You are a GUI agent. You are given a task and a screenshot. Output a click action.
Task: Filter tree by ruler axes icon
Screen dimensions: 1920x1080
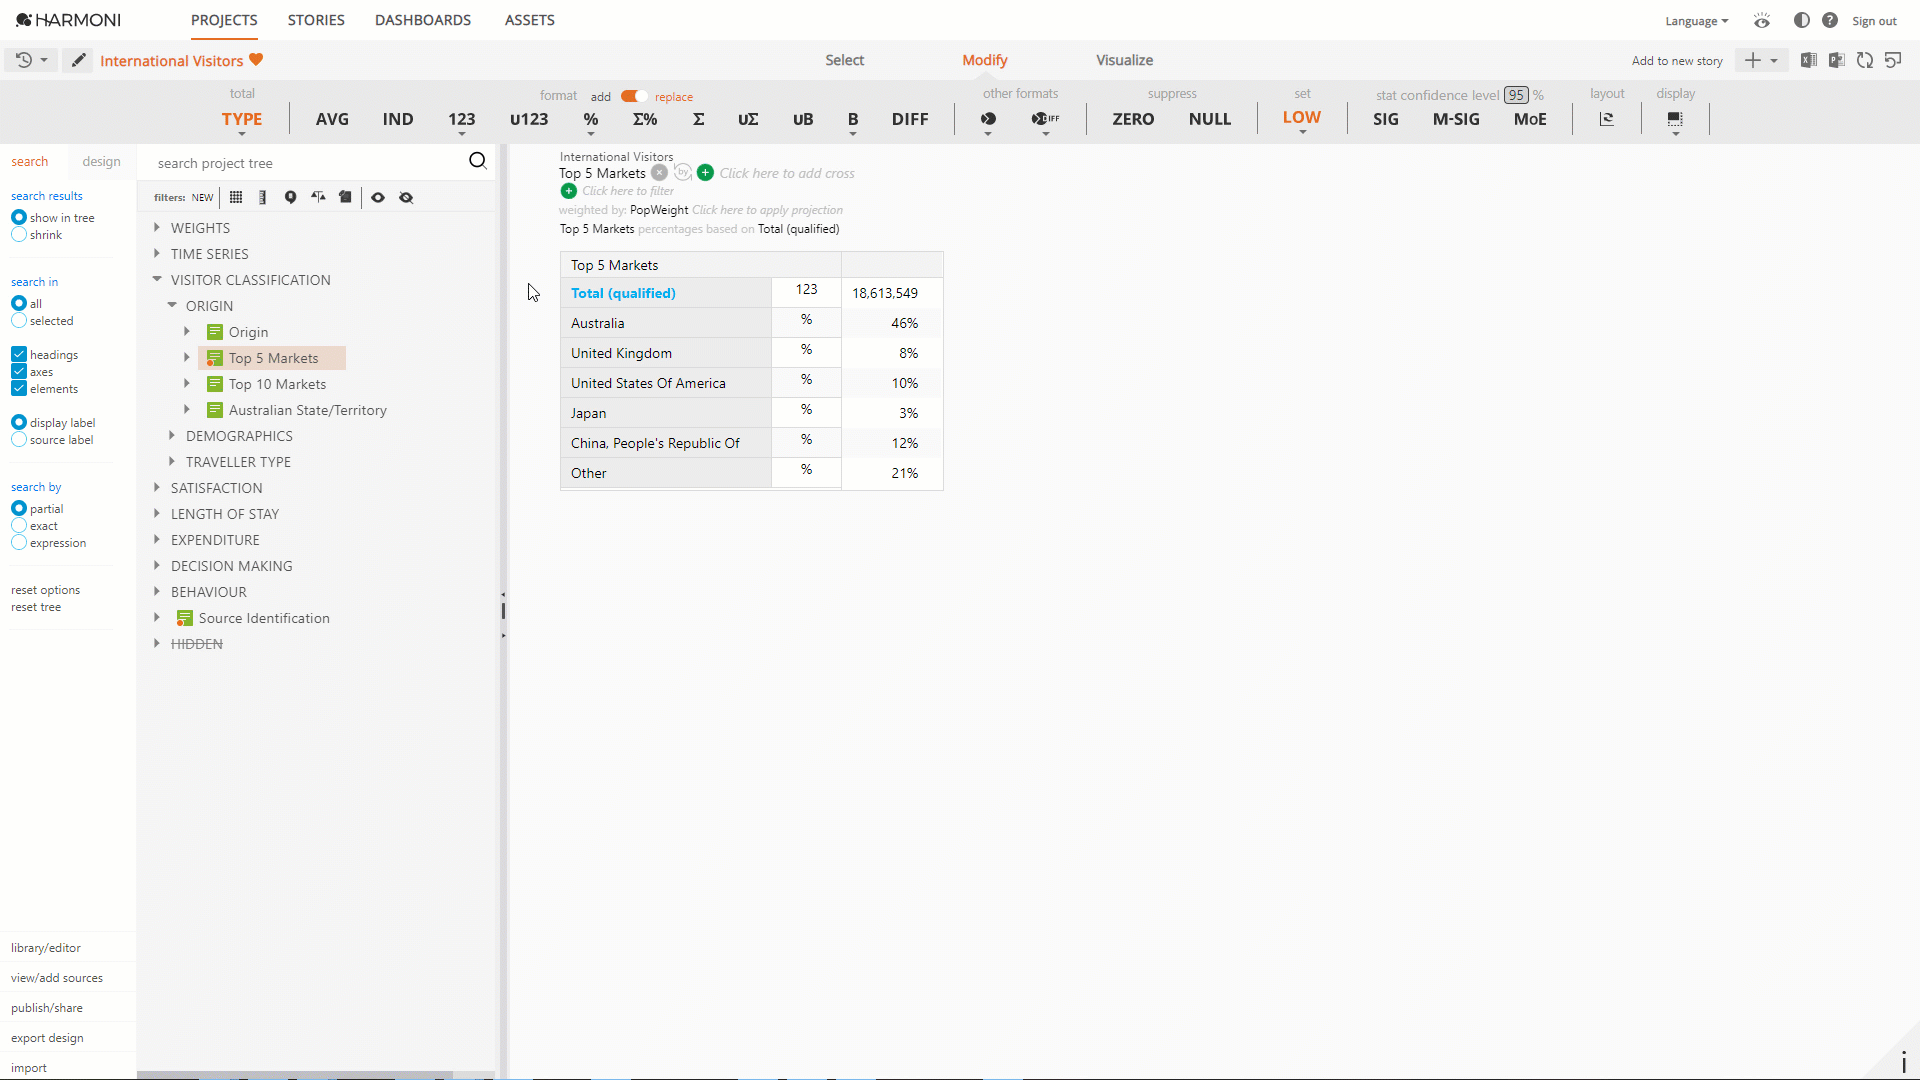pyautogui.click(x=262, y=197)
